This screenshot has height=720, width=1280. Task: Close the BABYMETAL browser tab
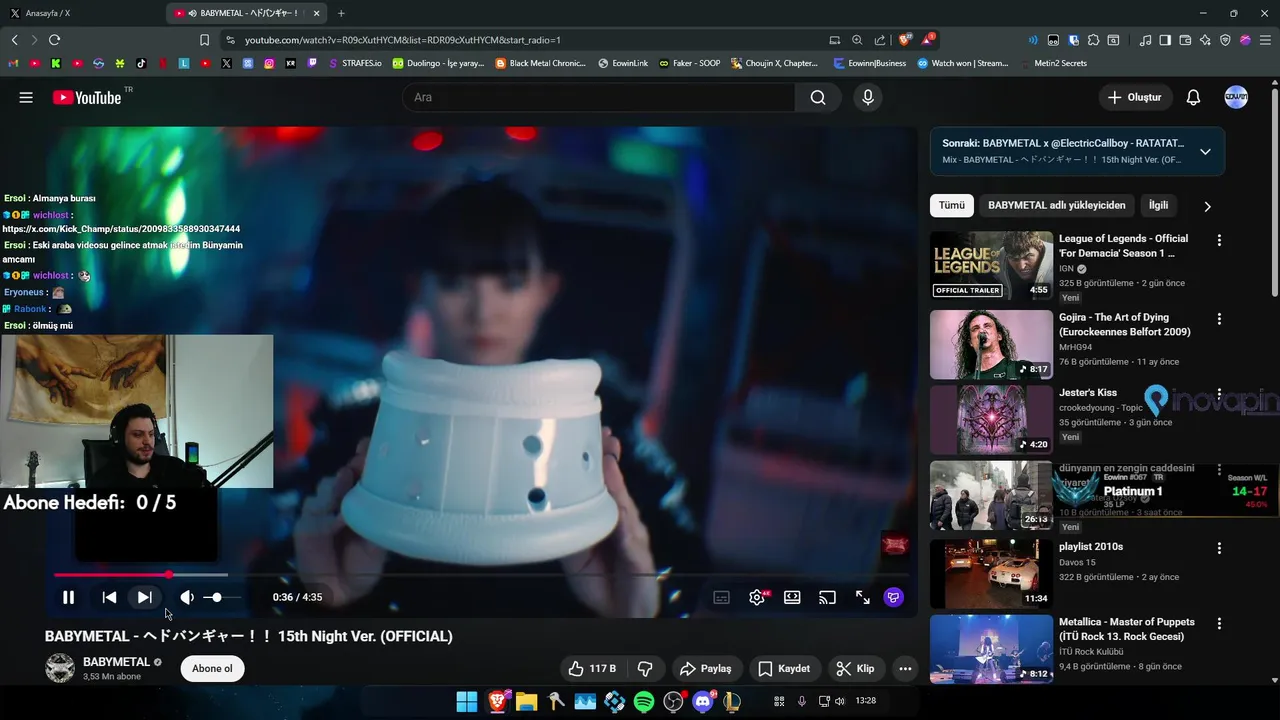(x=317, y=13)
